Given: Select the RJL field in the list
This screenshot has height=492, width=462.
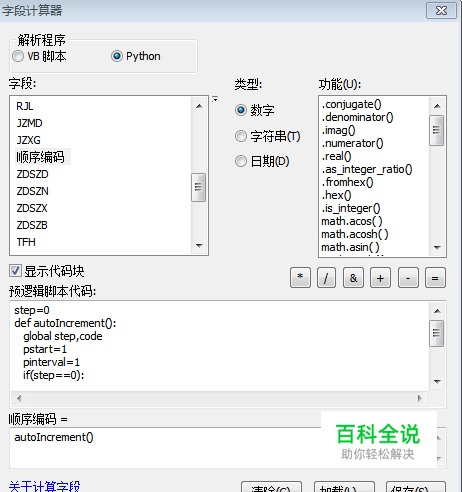Looking at the screenshot, I should click(x=25, y=106).
